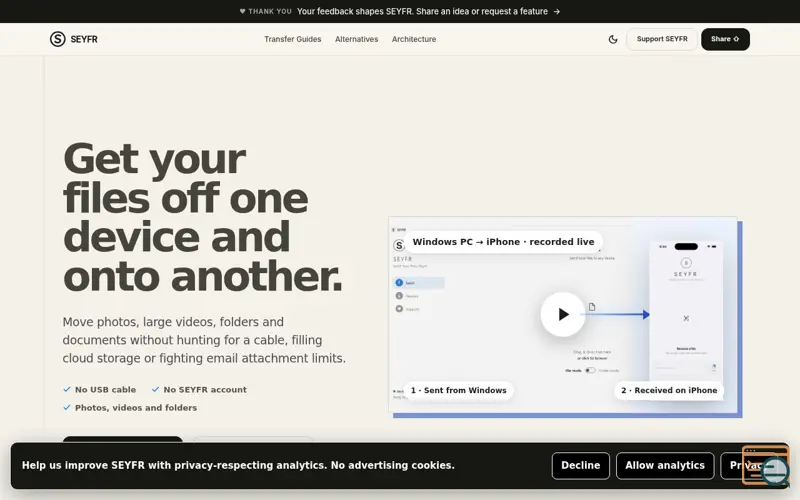Click the check icon beside Photos, videos and folders
The image size is (800, 500).
click(x=67, y=407)
